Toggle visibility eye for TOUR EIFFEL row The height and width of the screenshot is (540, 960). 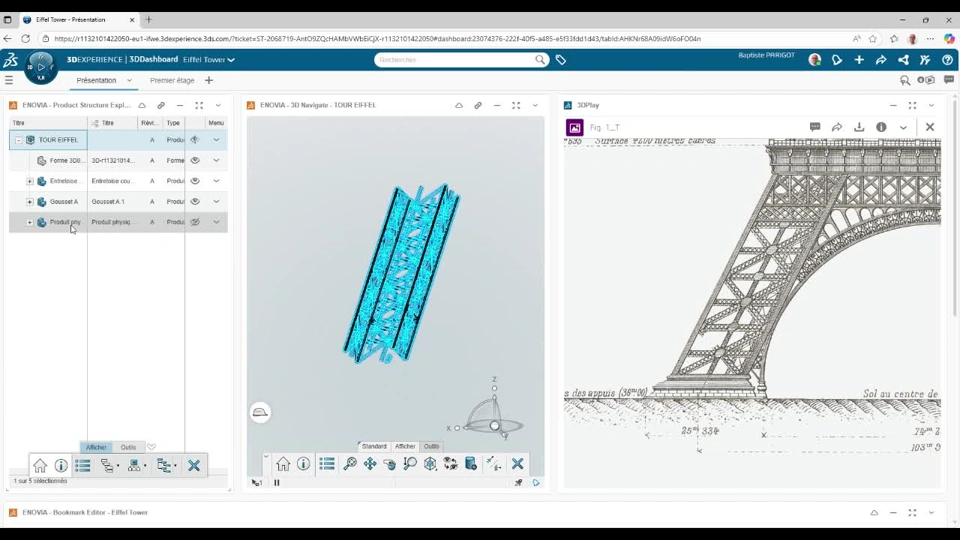195,140
